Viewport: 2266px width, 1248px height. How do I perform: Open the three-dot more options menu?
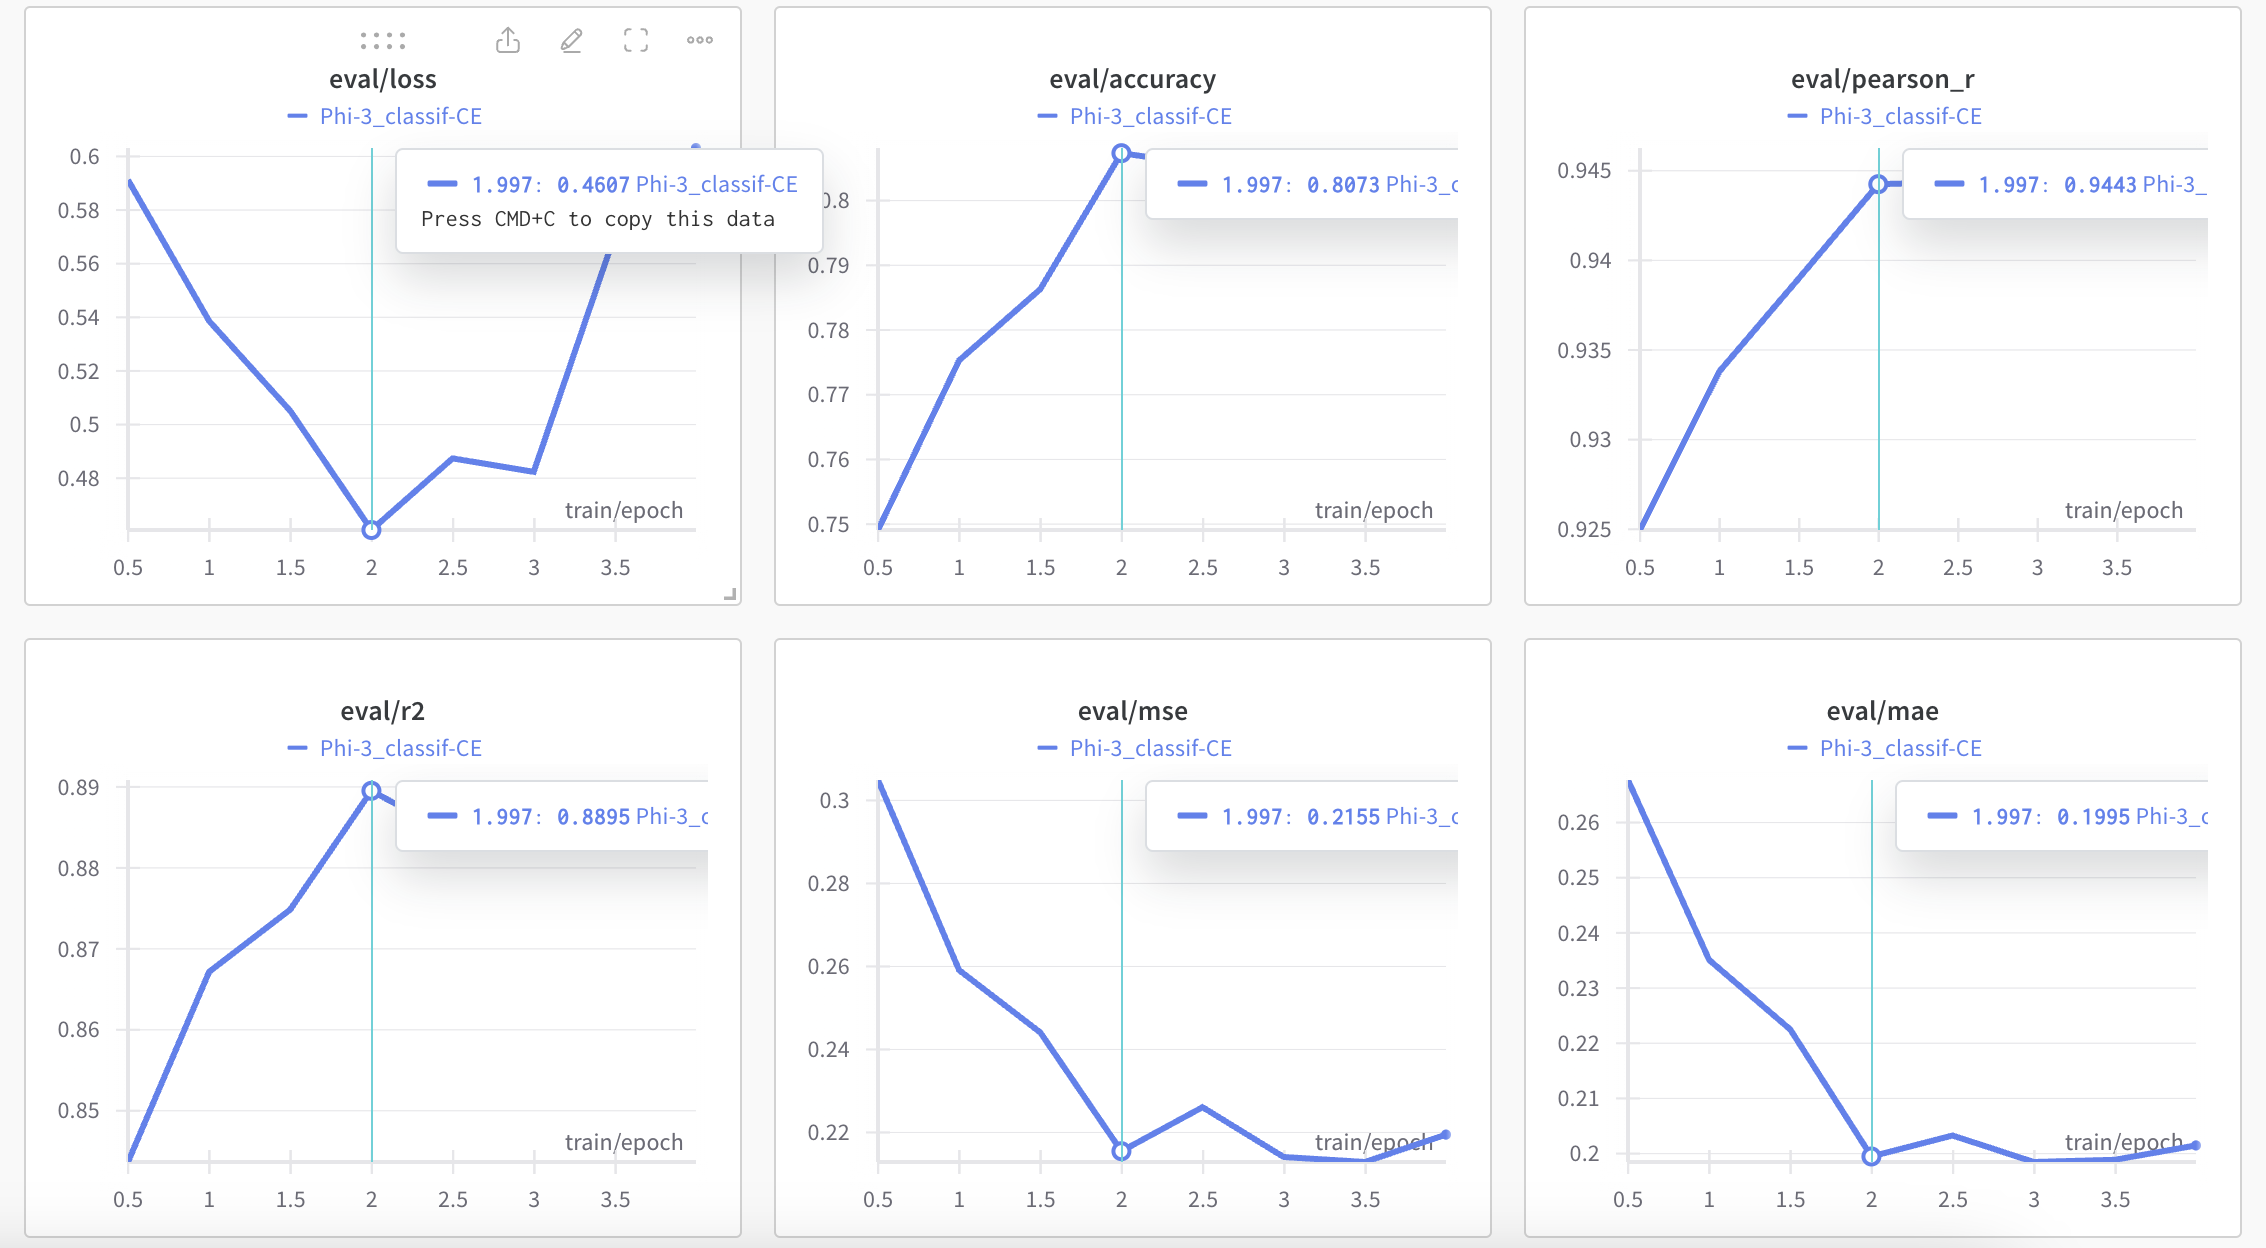click(700, 40)
